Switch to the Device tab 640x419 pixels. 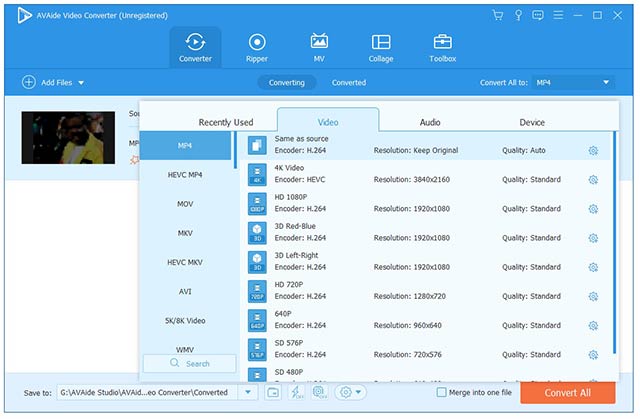click(x=532, y=122)
